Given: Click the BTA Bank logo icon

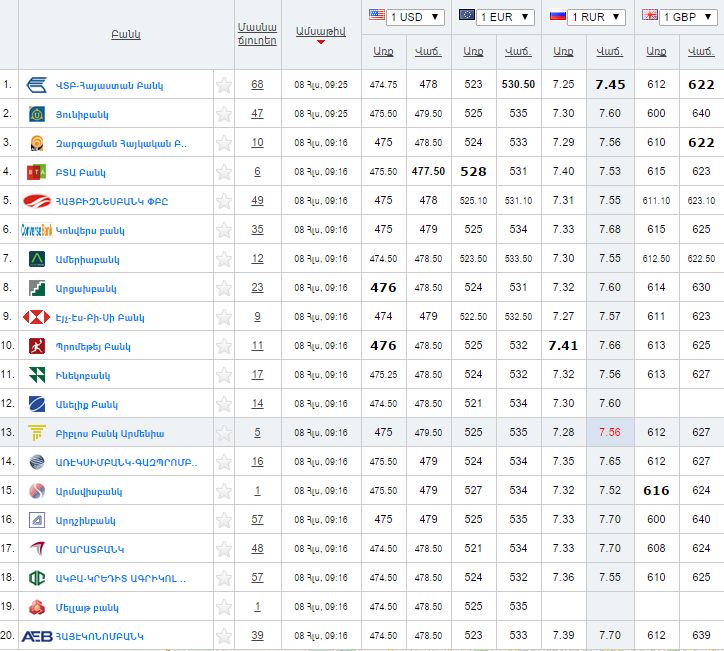Looking at the screenshot, I should coord(36,172).
